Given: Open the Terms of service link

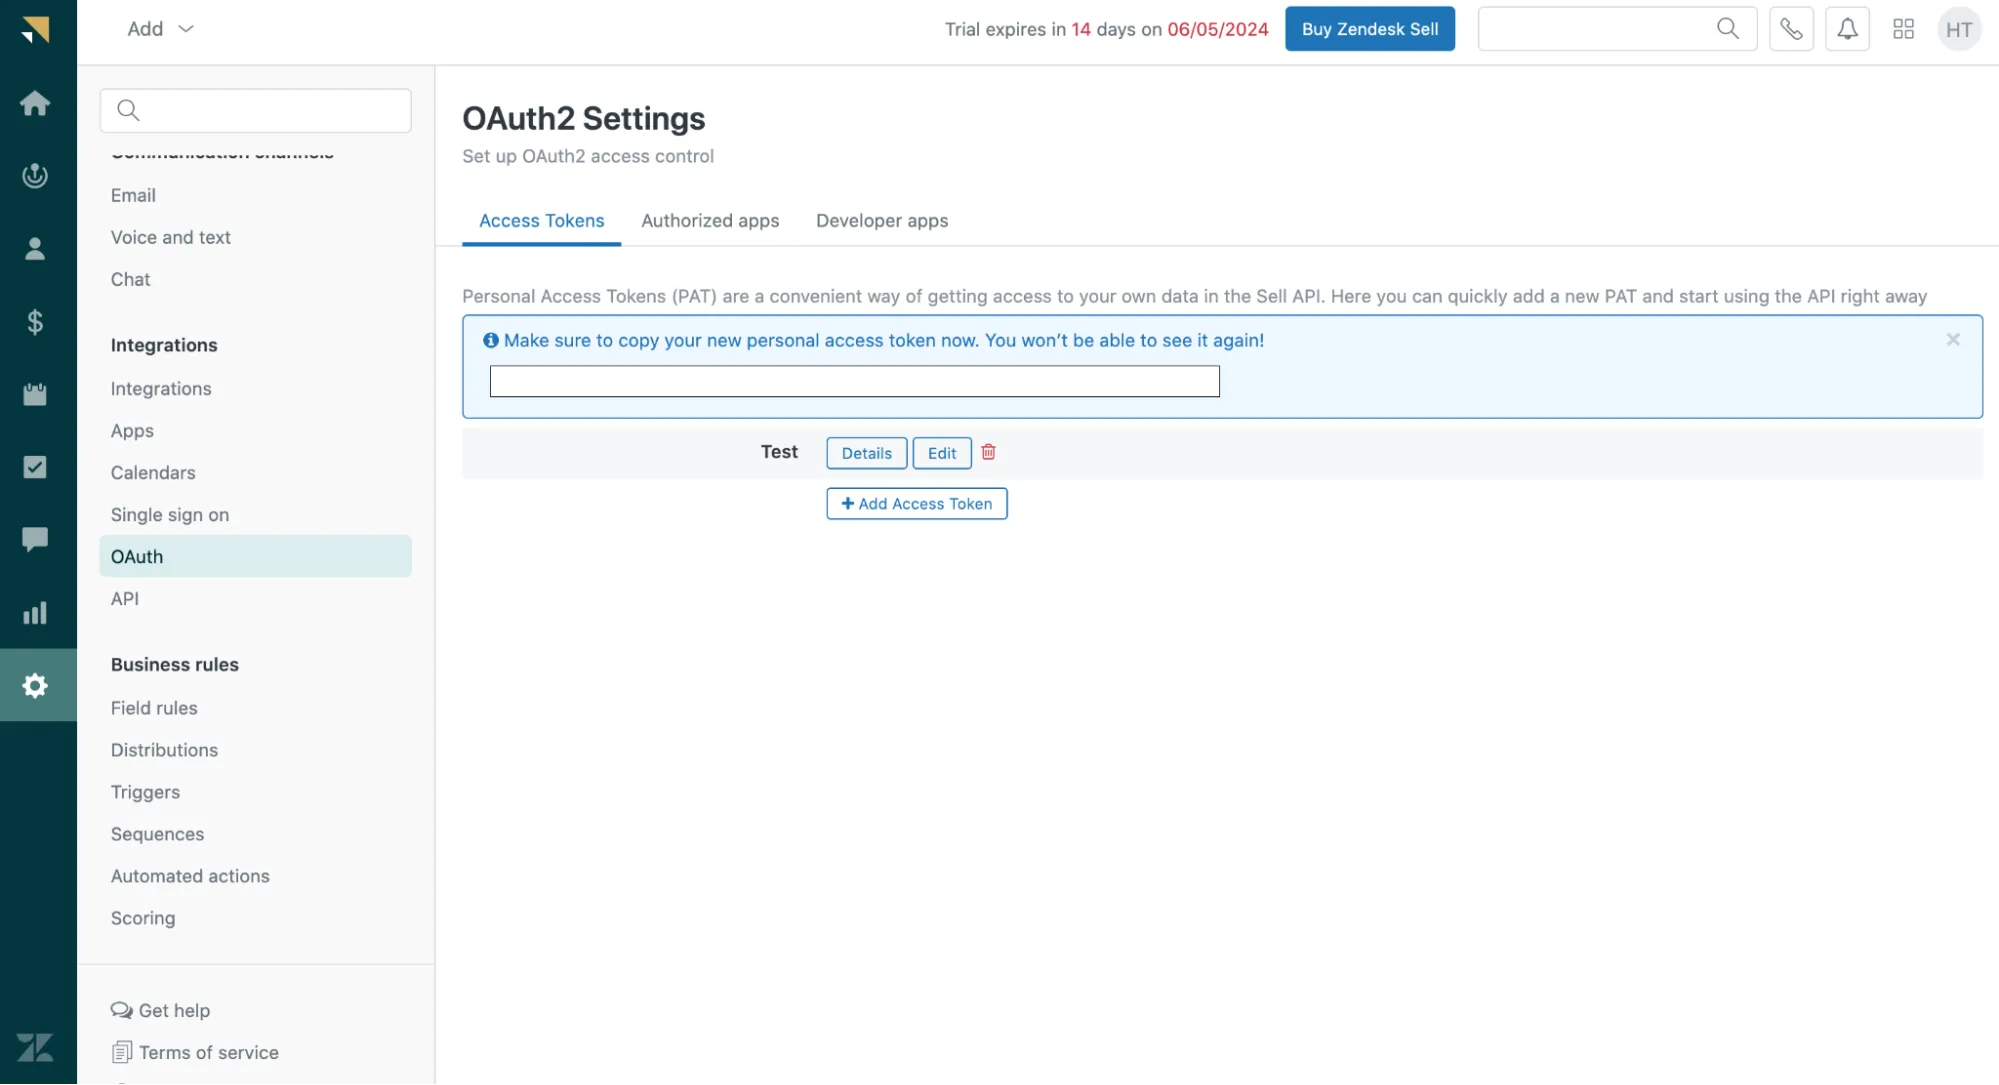Looking at the screenshot, I should tap(195, 1052).
